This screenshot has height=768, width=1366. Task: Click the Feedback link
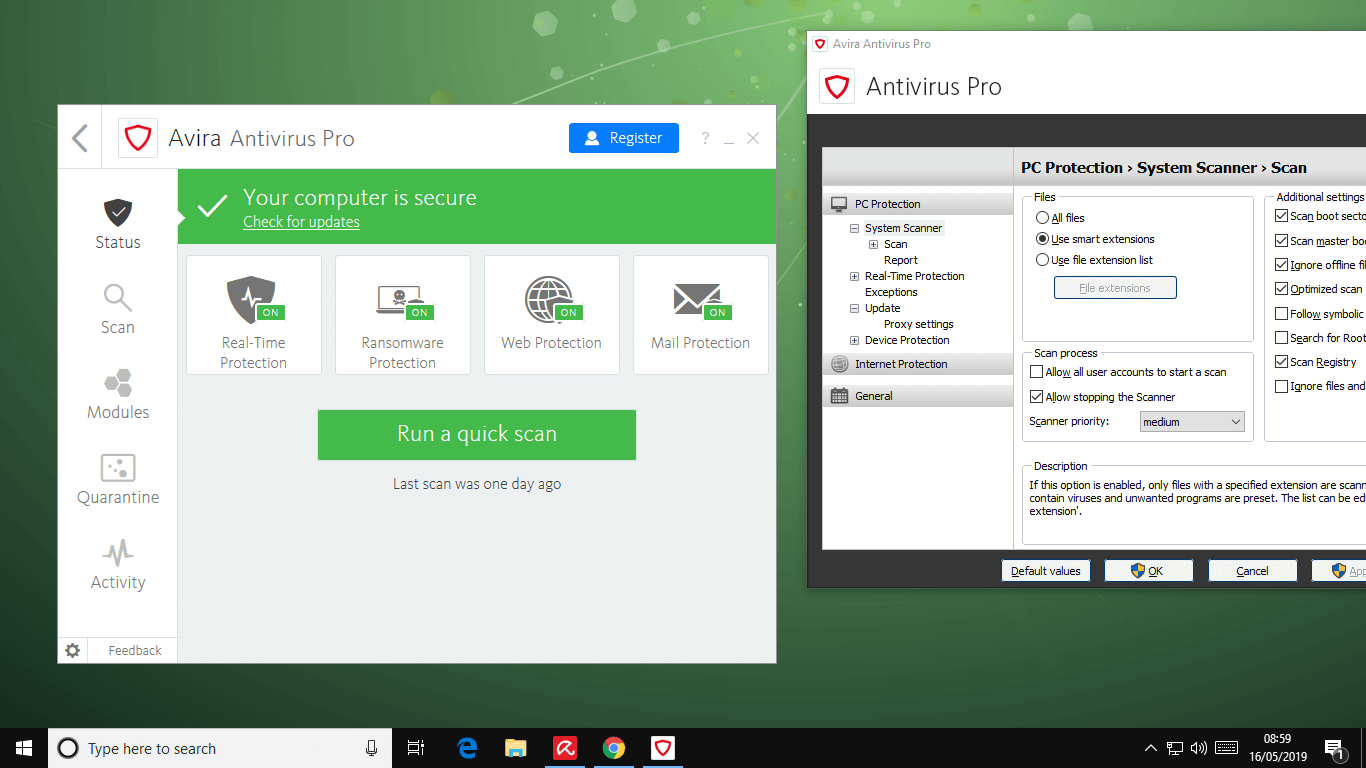tap(135, 650)
